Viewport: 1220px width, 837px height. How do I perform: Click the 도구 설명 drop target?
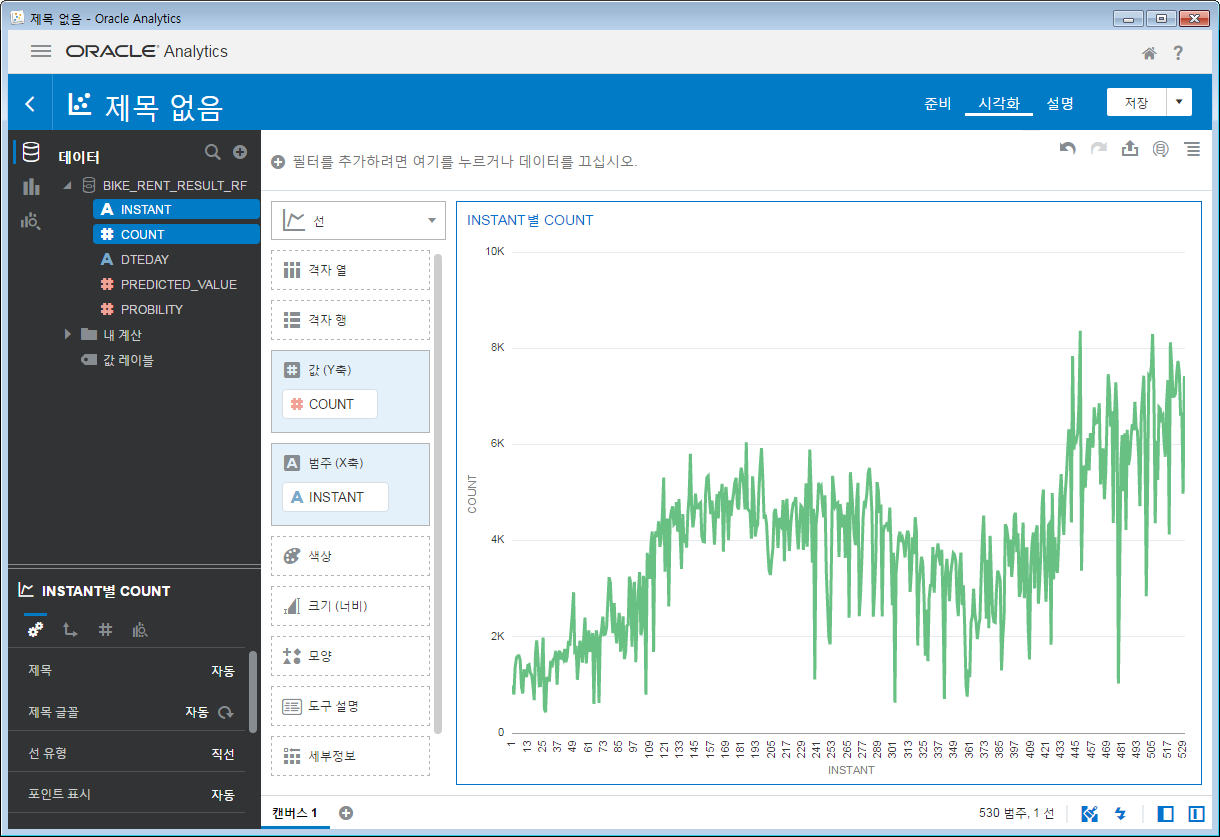point(350,706)
